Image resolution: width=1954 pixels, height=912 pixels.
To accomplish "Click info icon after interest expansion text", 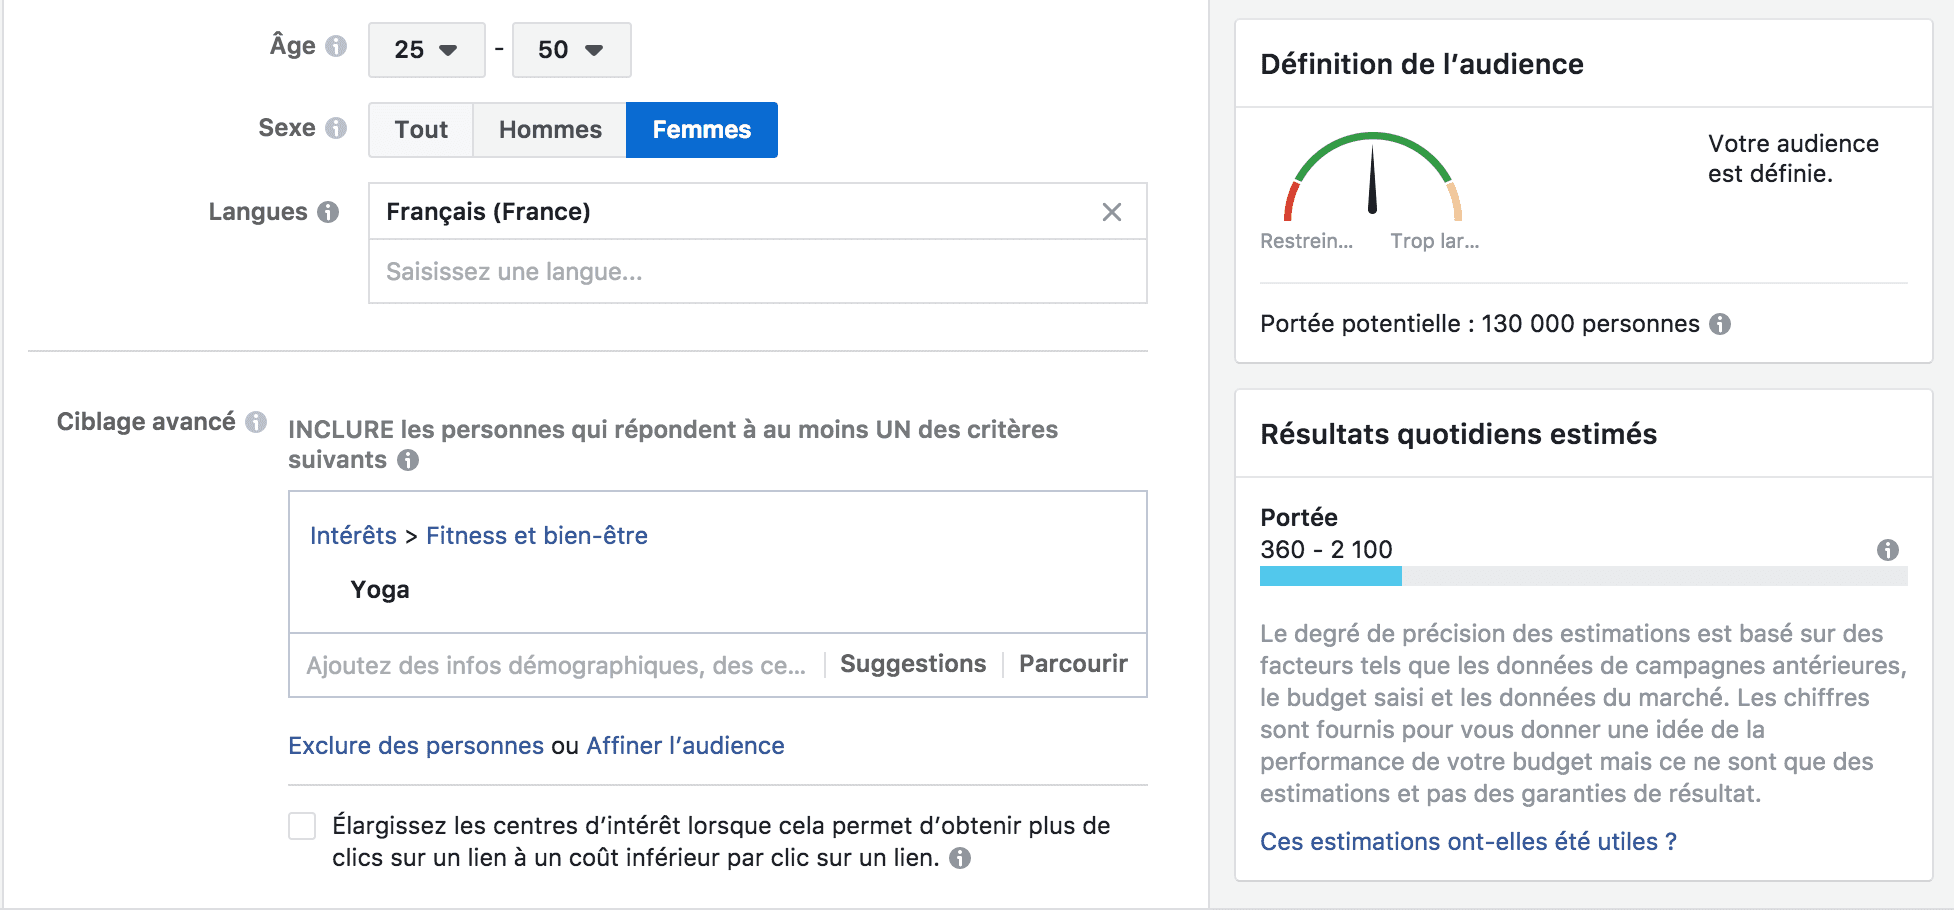I will tap(960, 858).
